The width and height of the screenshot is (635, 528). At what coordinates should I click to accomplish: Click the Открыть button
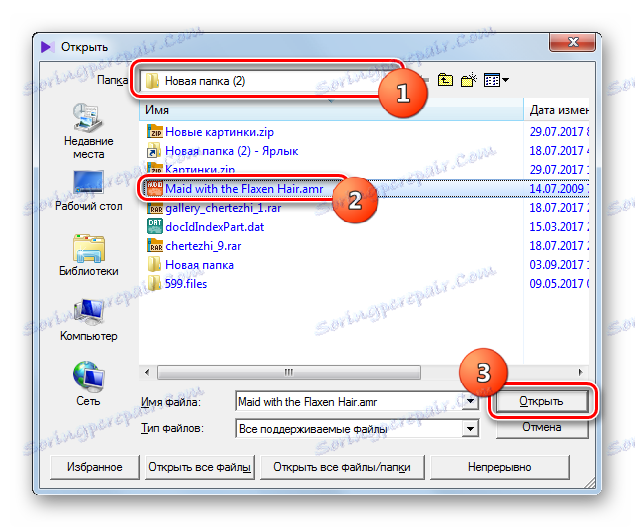click(x=541, y=401)
